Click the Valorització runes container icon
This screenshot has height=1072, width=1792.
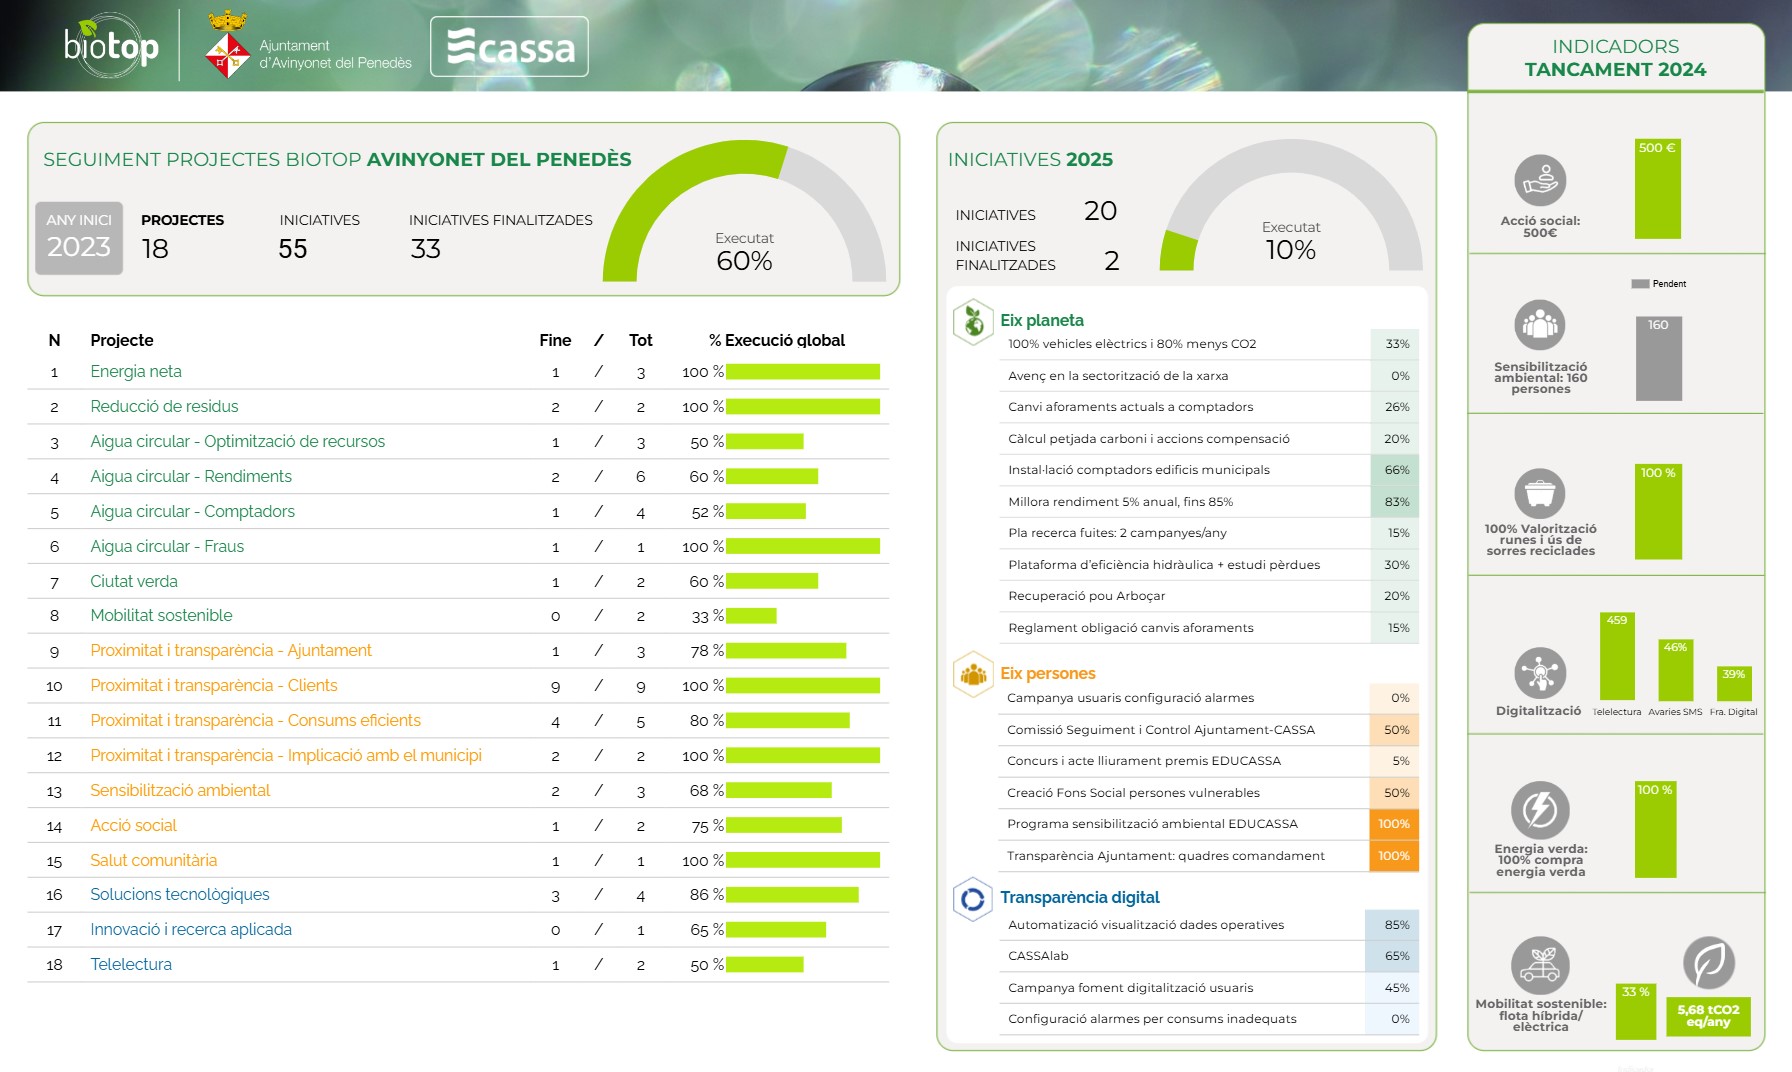(x=1540, y=493)
